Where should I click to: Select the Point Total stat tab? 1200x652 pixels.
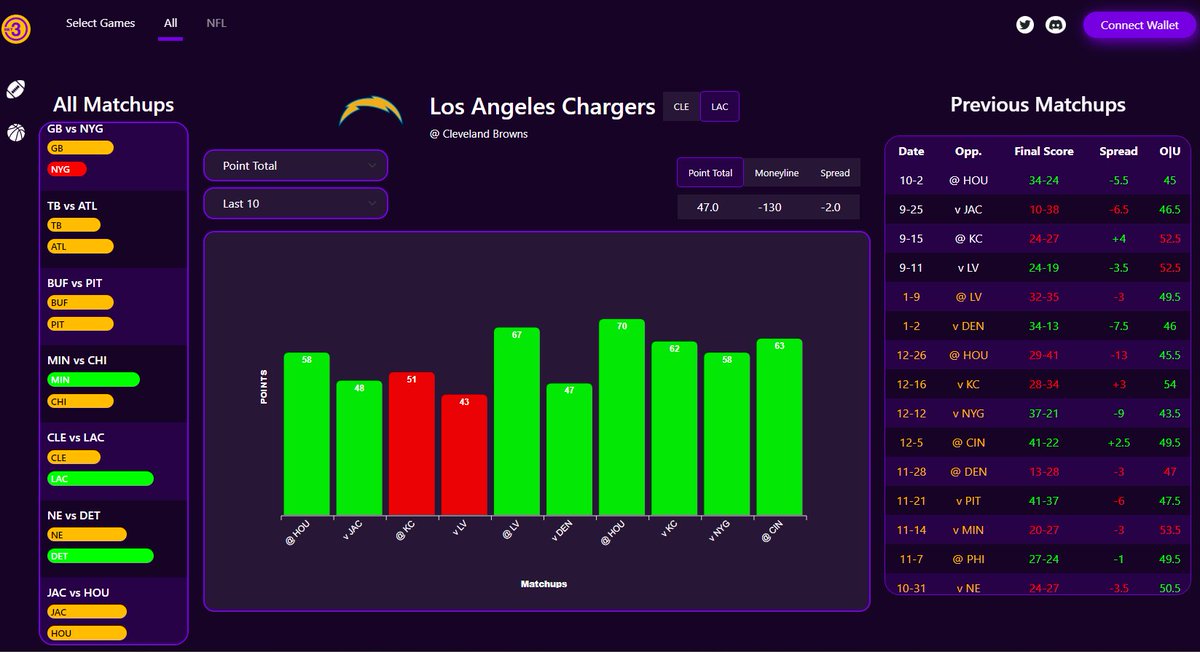710,173
